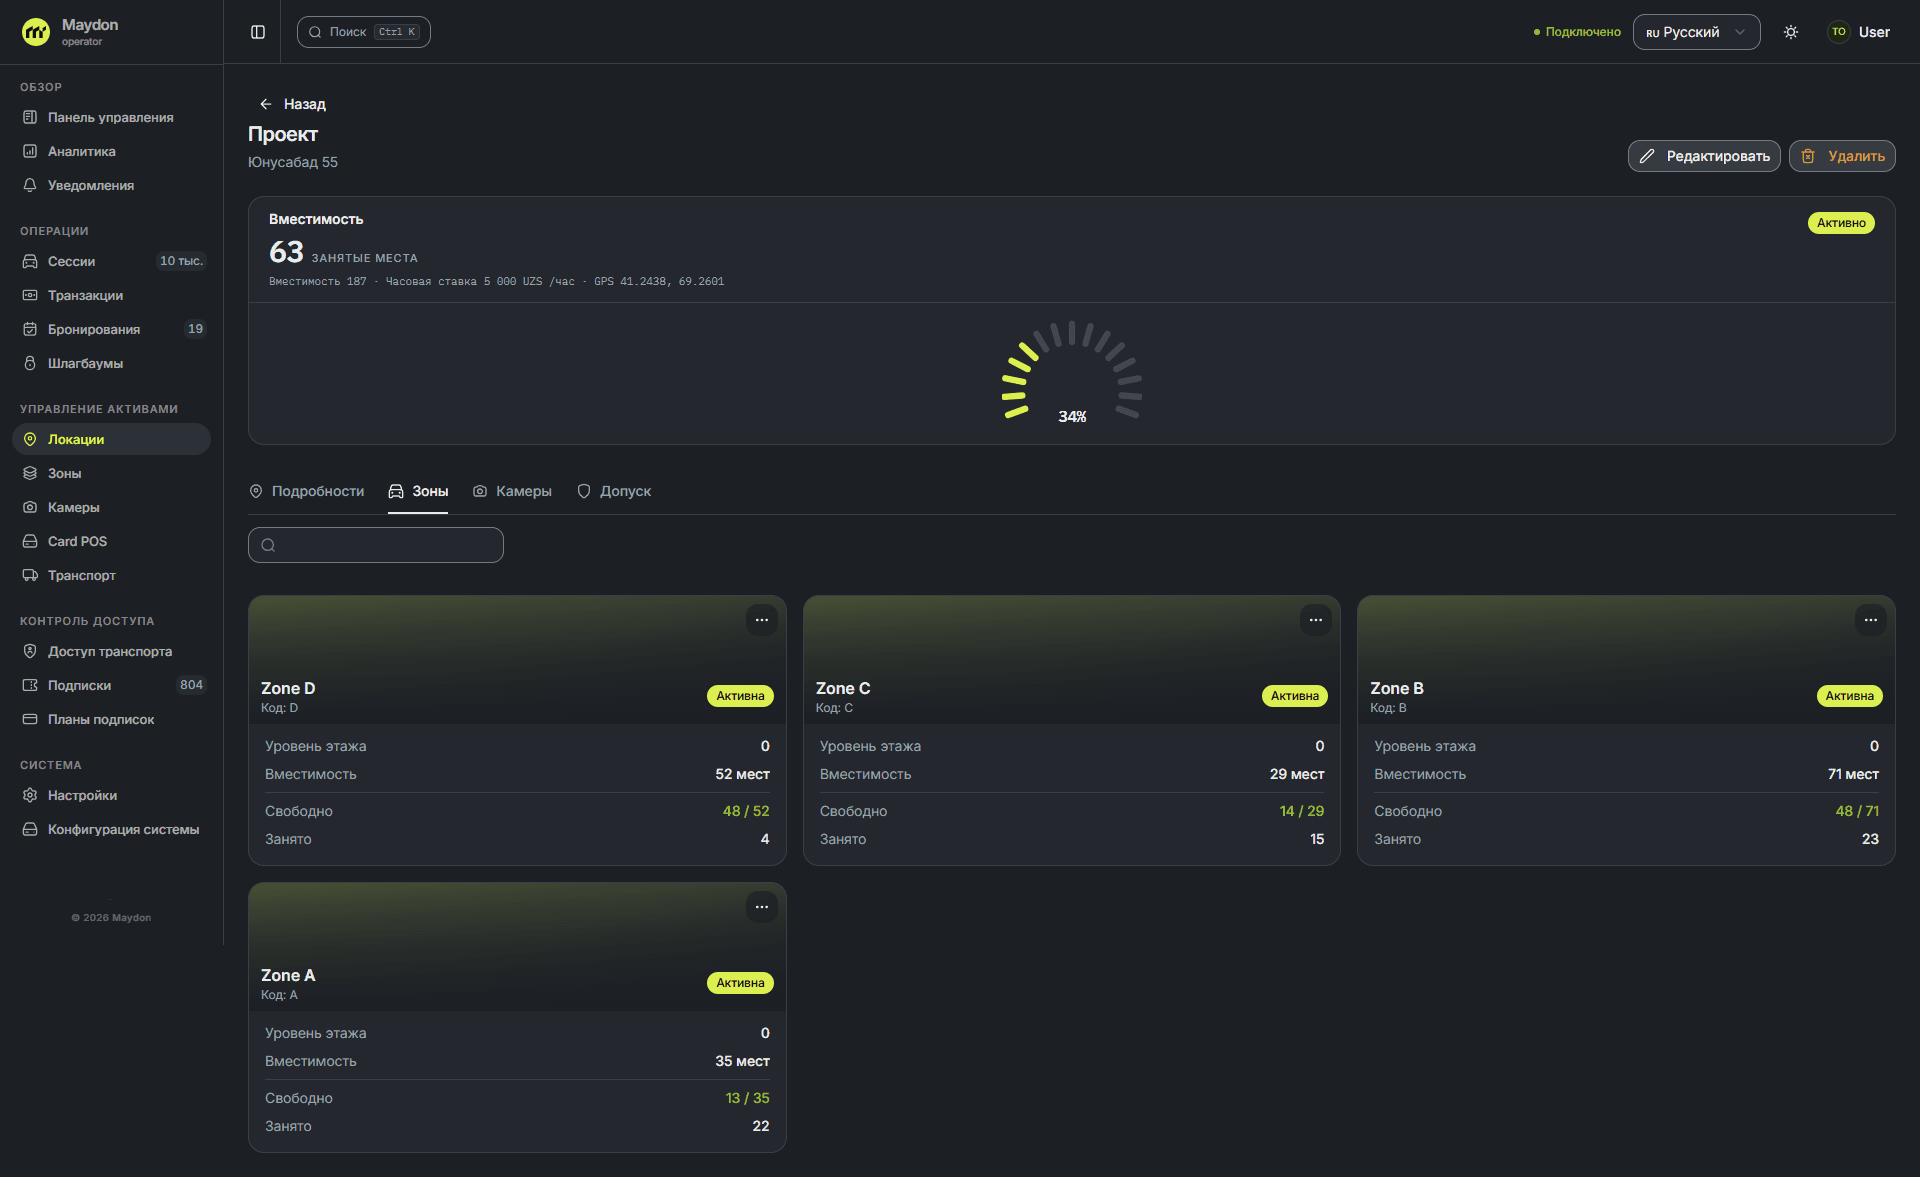Open Транспорт in the sidebar

(x=111, y=576)
